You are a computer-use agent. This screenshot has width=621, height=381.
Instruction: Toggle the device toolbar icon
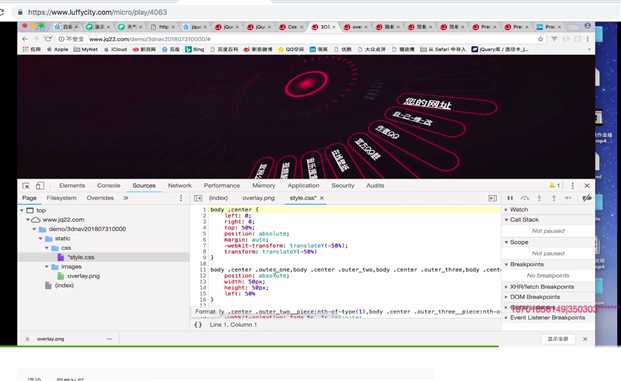[x=40, y=185]
